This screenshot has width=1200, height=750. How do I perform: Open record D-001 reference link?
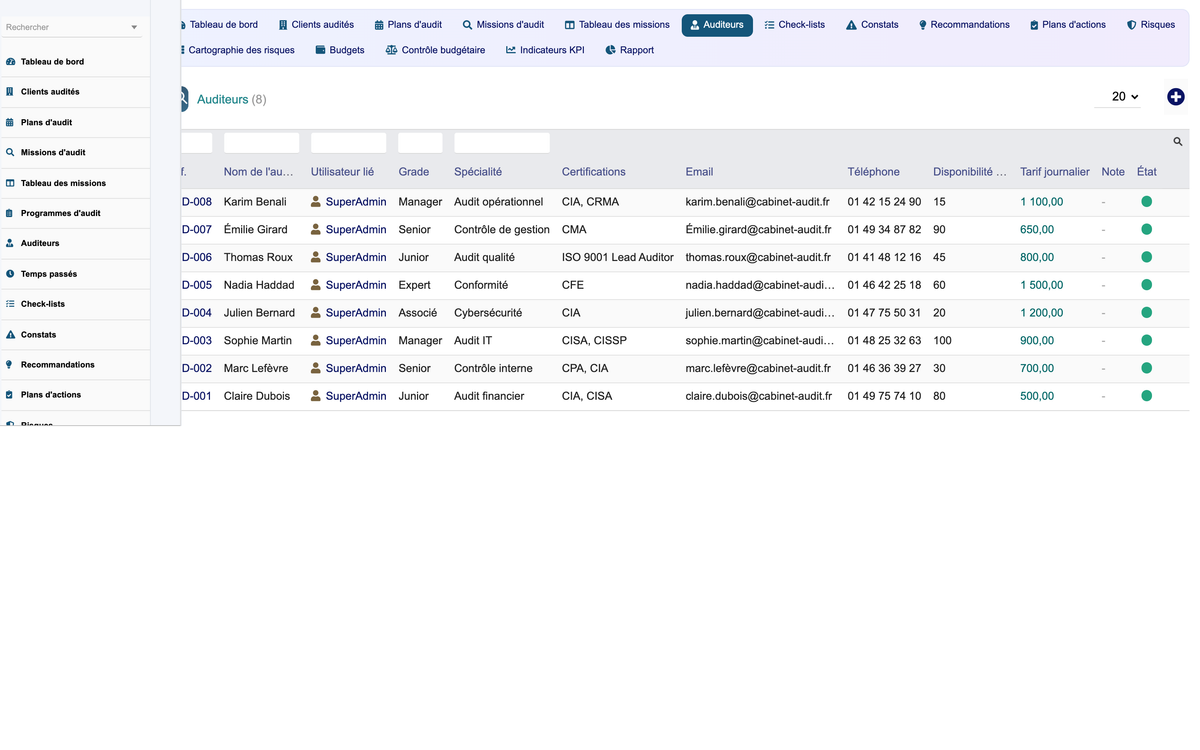point(197,396)
